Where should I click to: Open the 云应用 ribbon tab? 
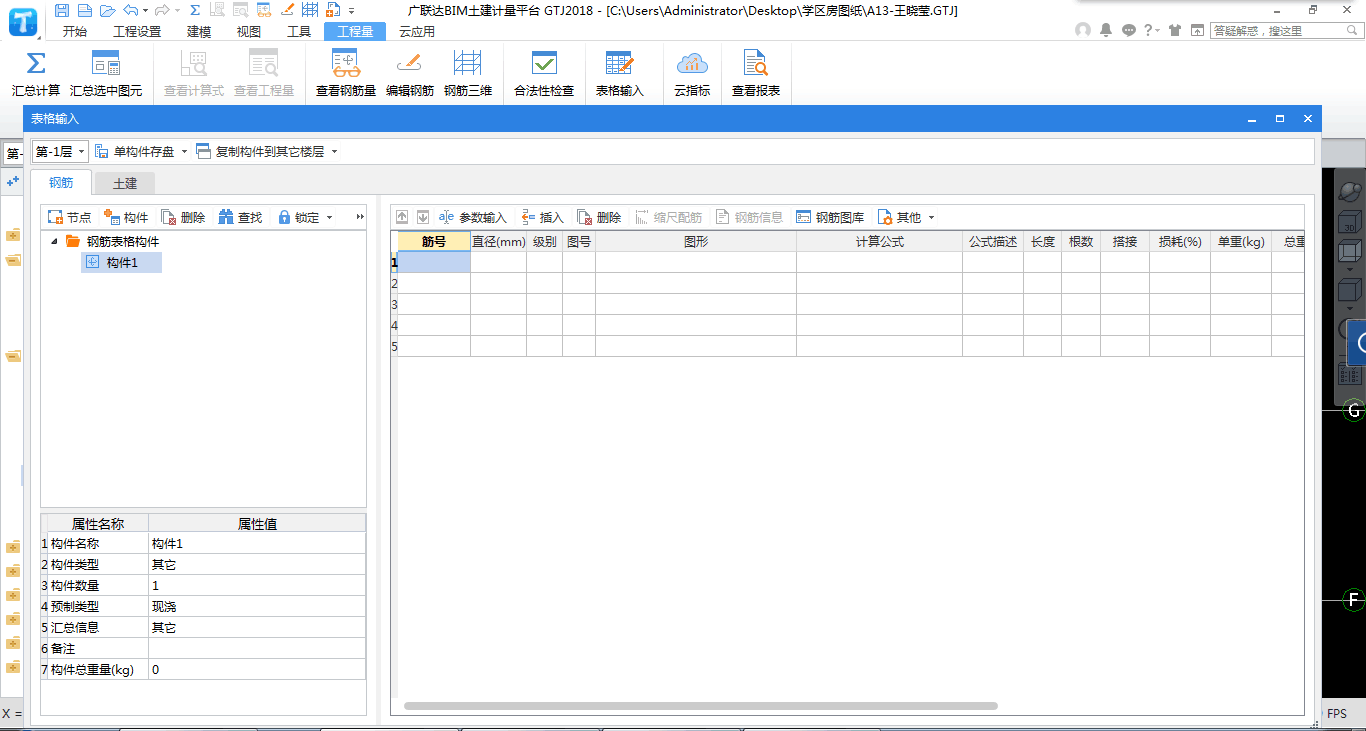pos(417,31)
